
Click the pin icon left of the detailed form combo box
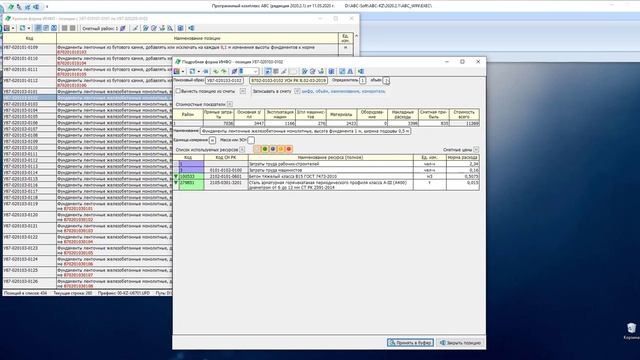tap(234, 71)
